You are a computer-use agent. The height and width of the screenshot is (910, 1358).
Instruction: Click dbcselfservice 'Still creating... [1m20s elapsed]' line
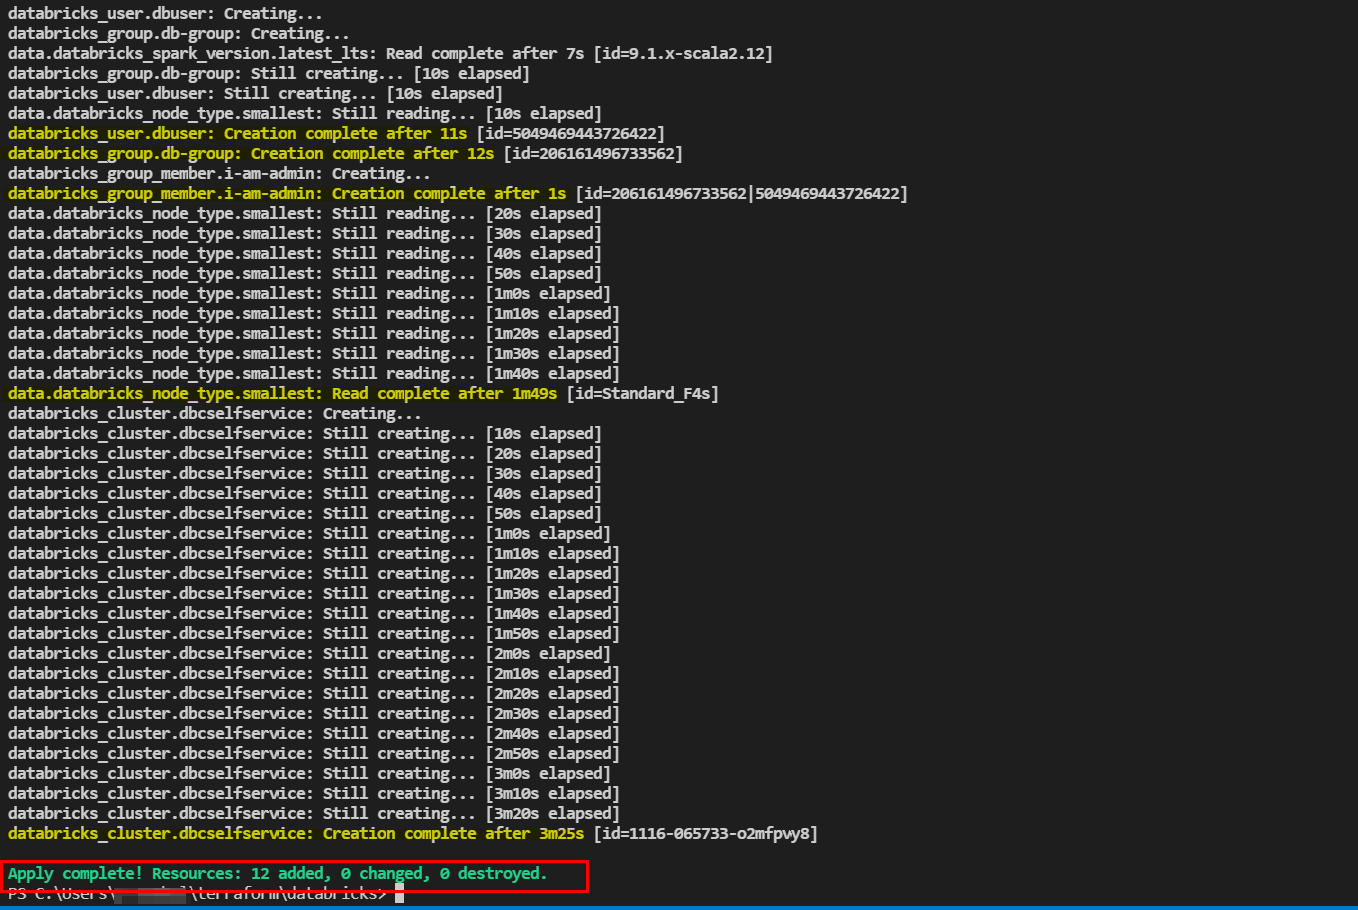pos(314,574)
